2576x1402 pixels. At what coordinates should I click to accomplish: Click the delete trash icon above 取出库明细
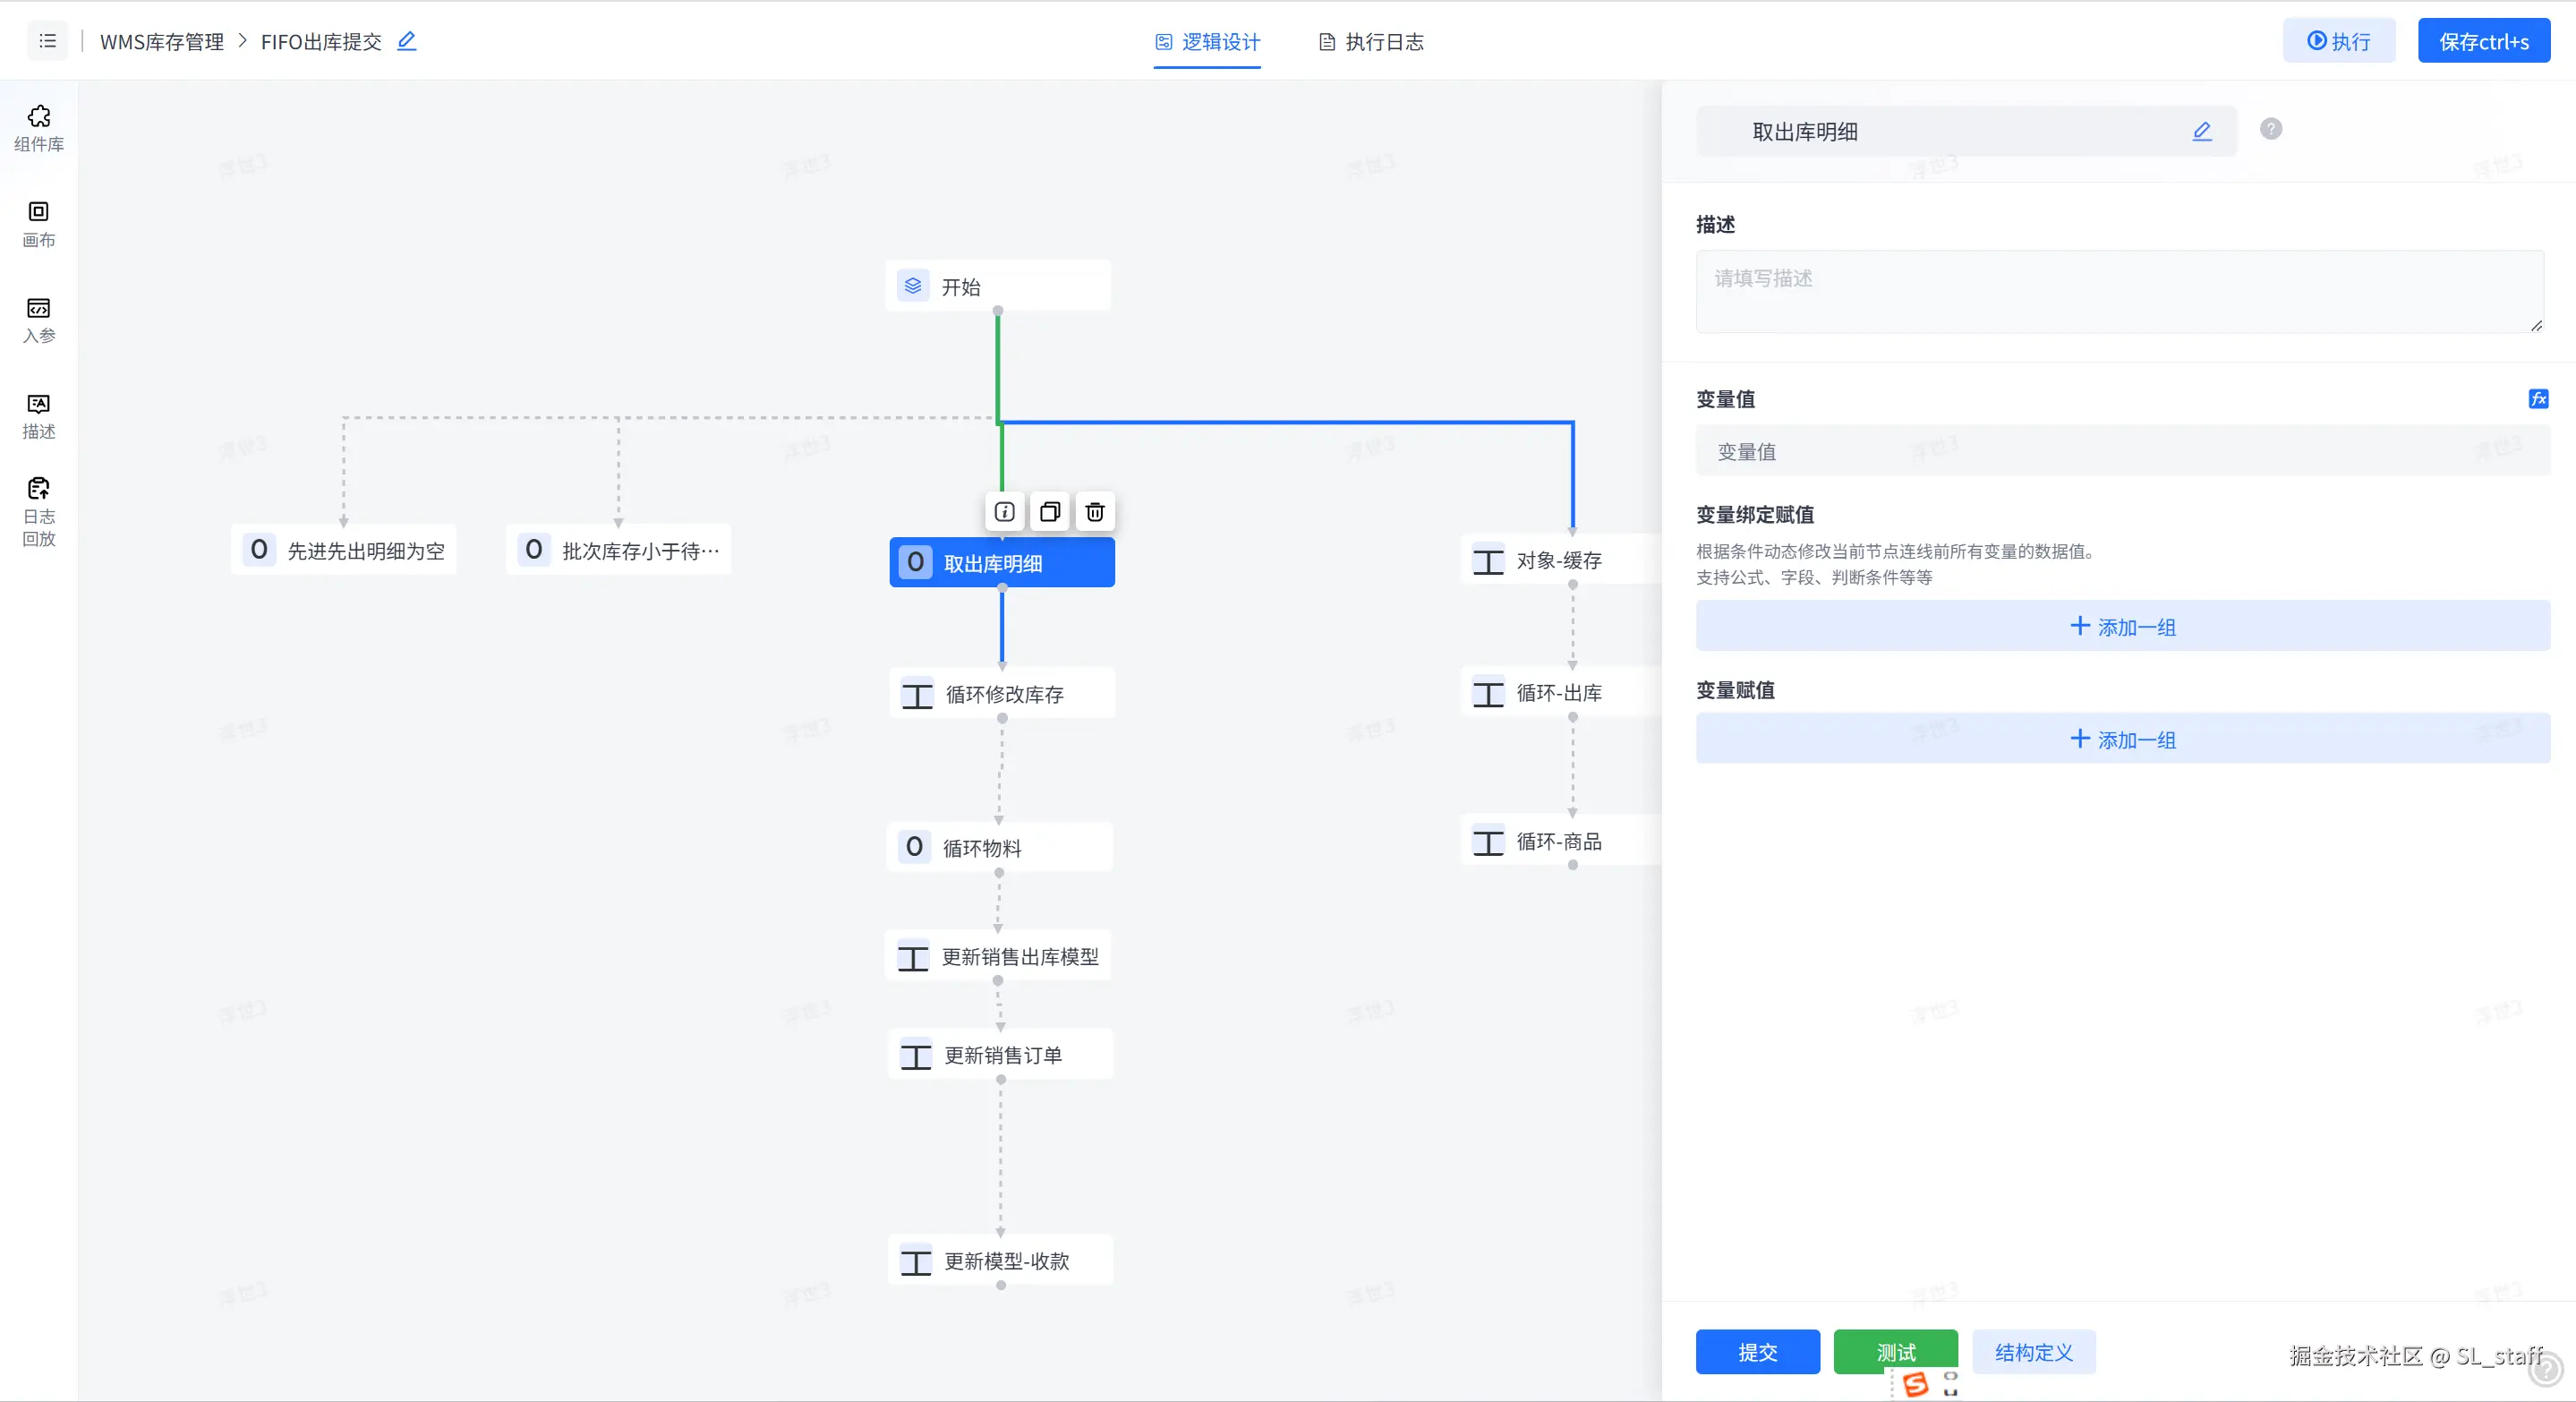(1095, 512)
